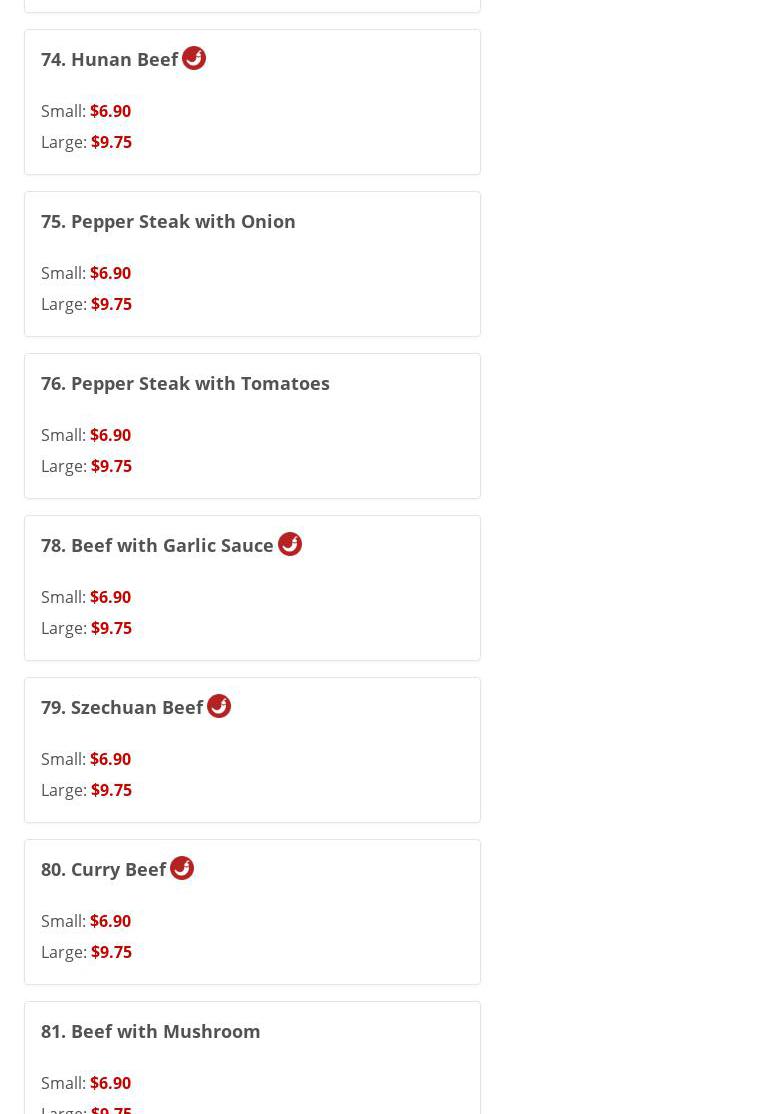Click Hunan Beef small price $6.90
770x1114 pixels.
(110, 111)
